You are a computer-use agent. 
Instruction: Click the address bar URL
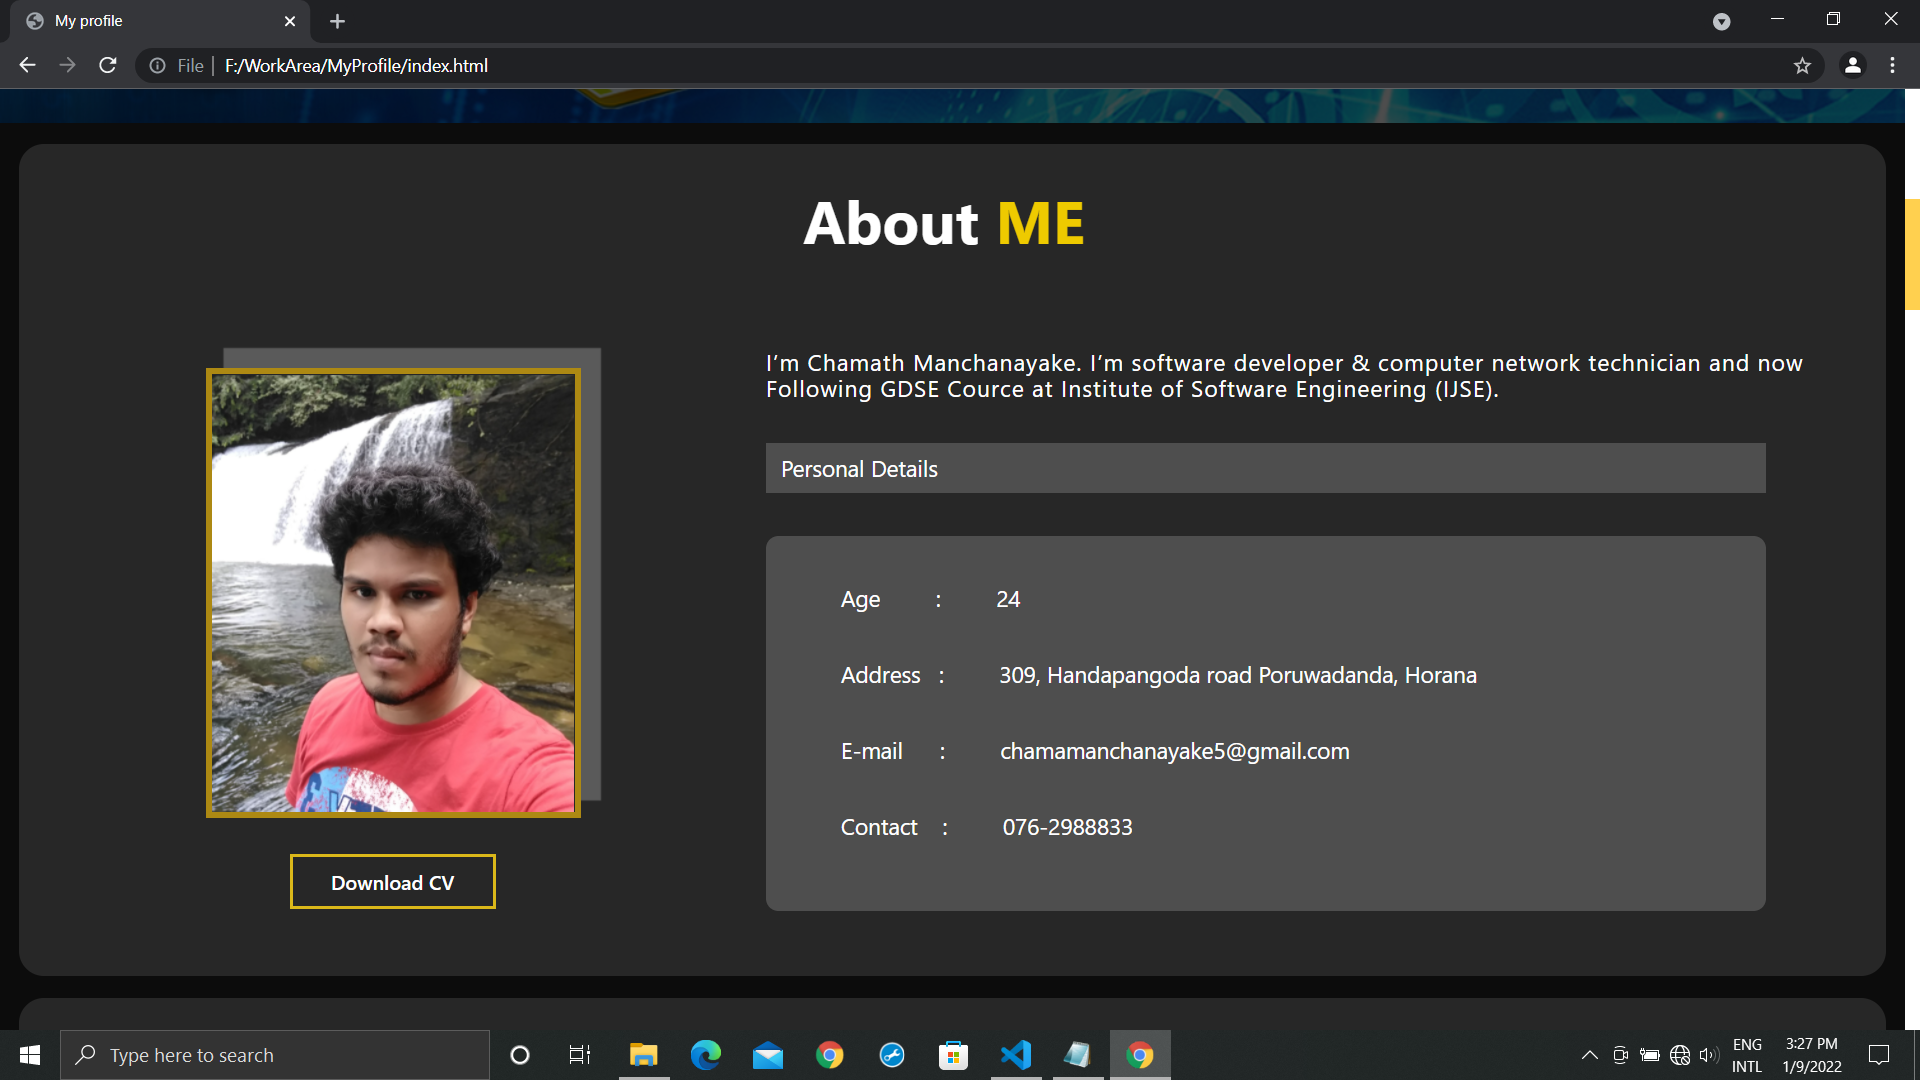coord(356,66)
